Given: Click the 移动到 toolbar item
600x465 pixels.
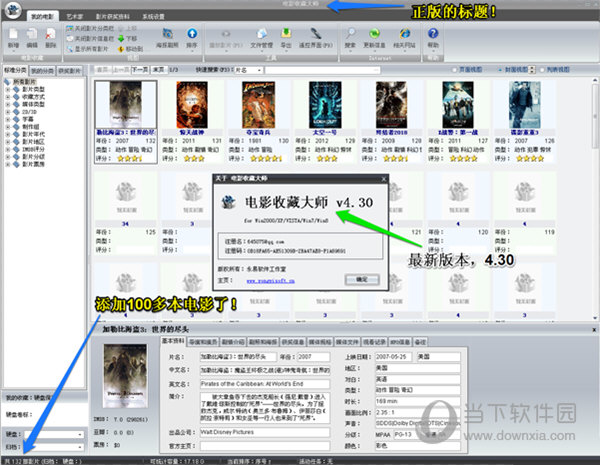Looking at the screenshot, I should [x=130, y=49].
